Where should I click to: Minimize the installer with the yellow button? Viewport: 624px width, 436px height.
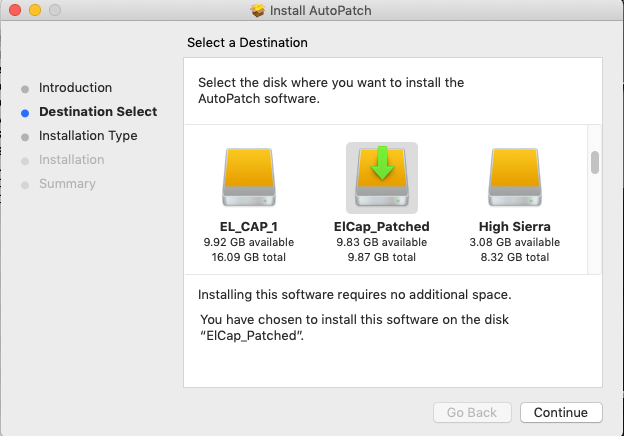[x=34, y=11]
